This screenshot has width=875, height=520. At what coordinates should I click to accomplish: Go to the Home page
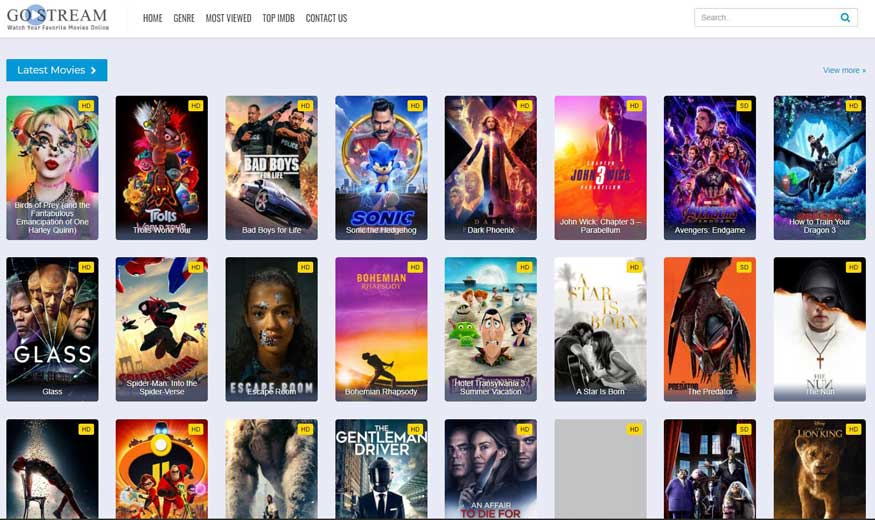click(152, 18)
